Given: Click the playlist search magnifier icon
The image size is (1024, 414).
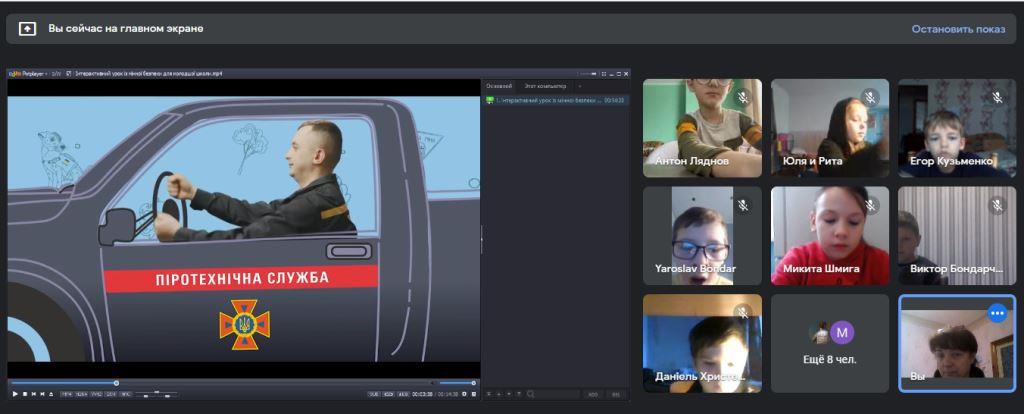Looking at the screenshot, I should (530, 394).
